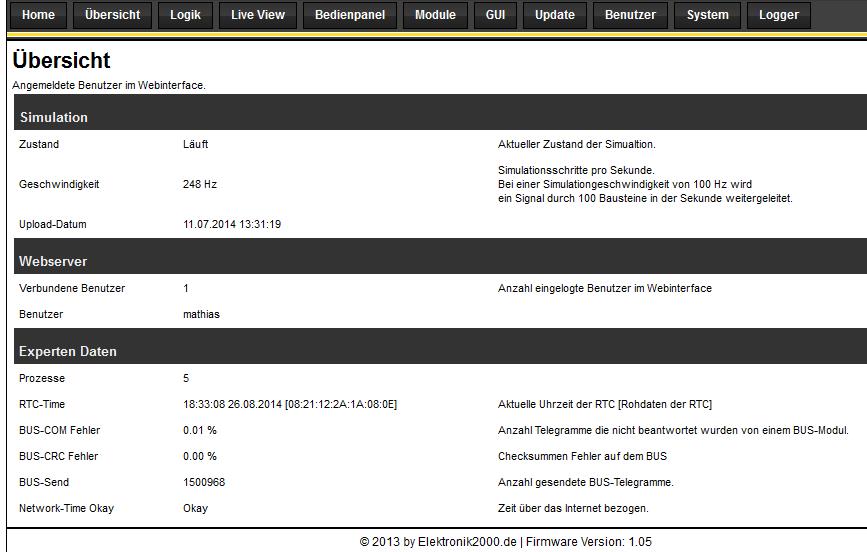Open the GUI page

click(x=495, y=15)
